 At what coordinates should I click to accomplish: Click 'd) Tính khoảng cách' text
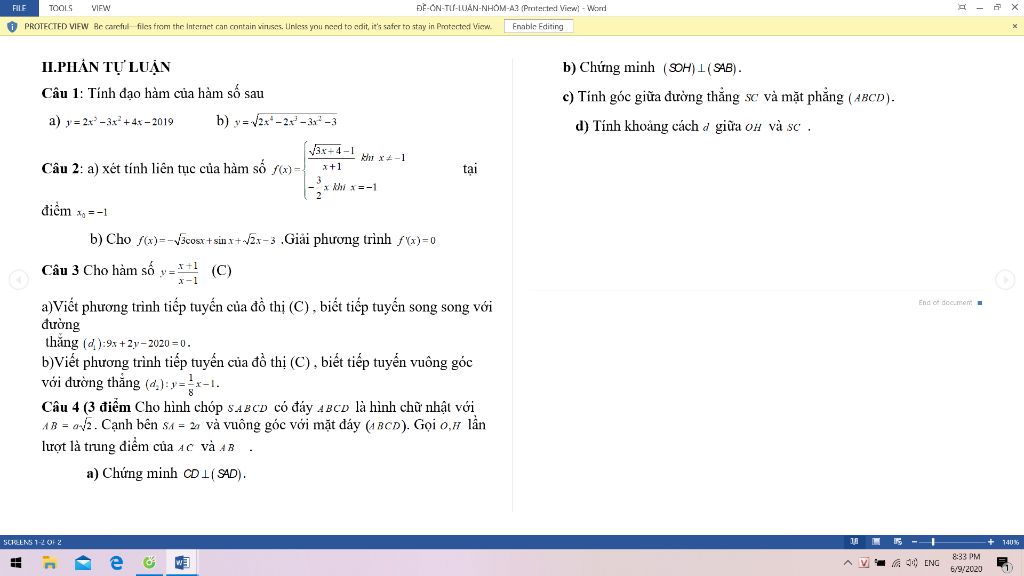pyautogui.click(x=637, y=126)
